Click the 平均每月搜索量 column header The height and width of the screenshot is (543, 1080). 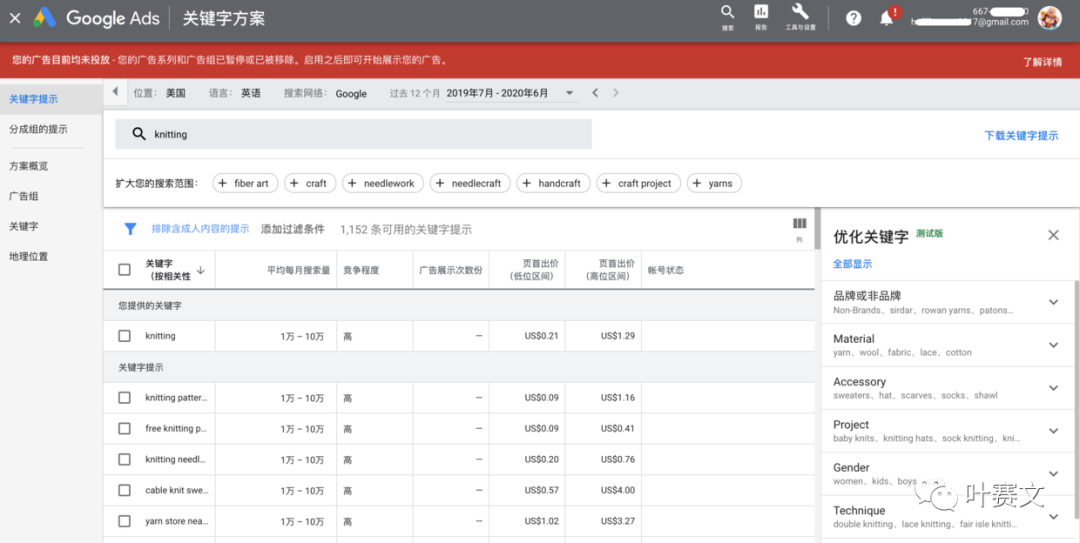click(x=299, y=270)
